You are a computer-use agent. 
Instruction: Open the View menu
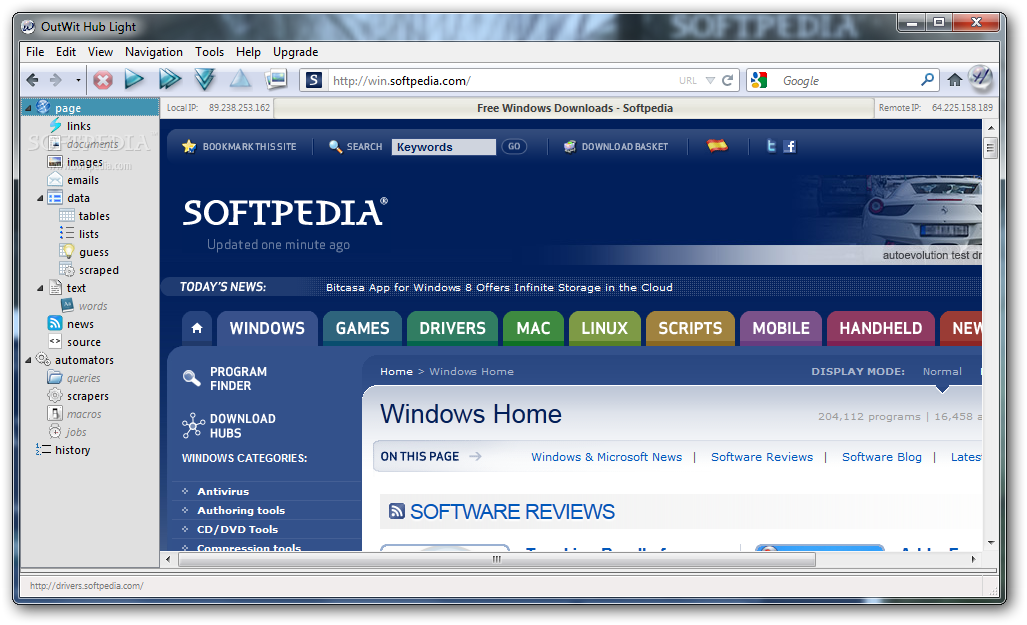click(x=100, y=52)
